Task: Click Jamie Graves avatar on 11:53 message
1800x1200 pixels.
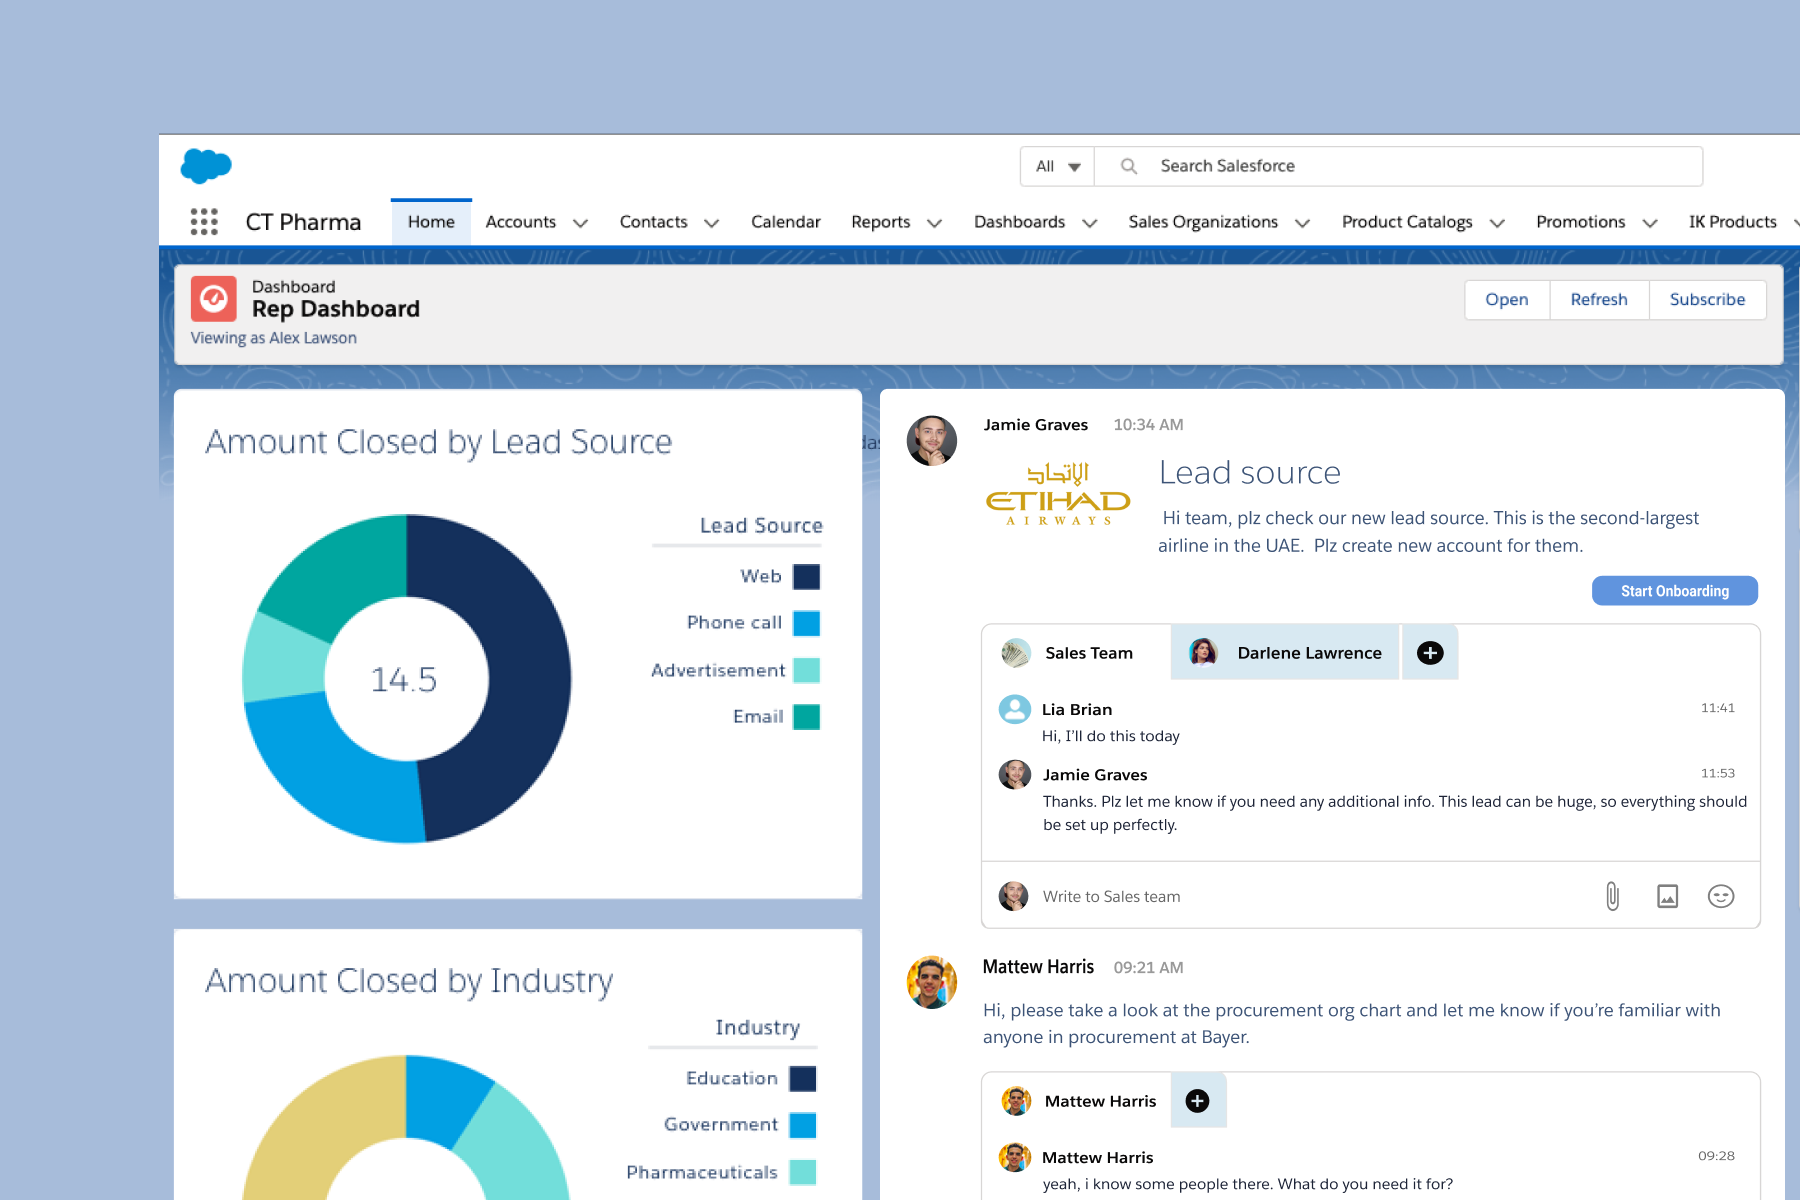Action: click(x=1015, y=774)
